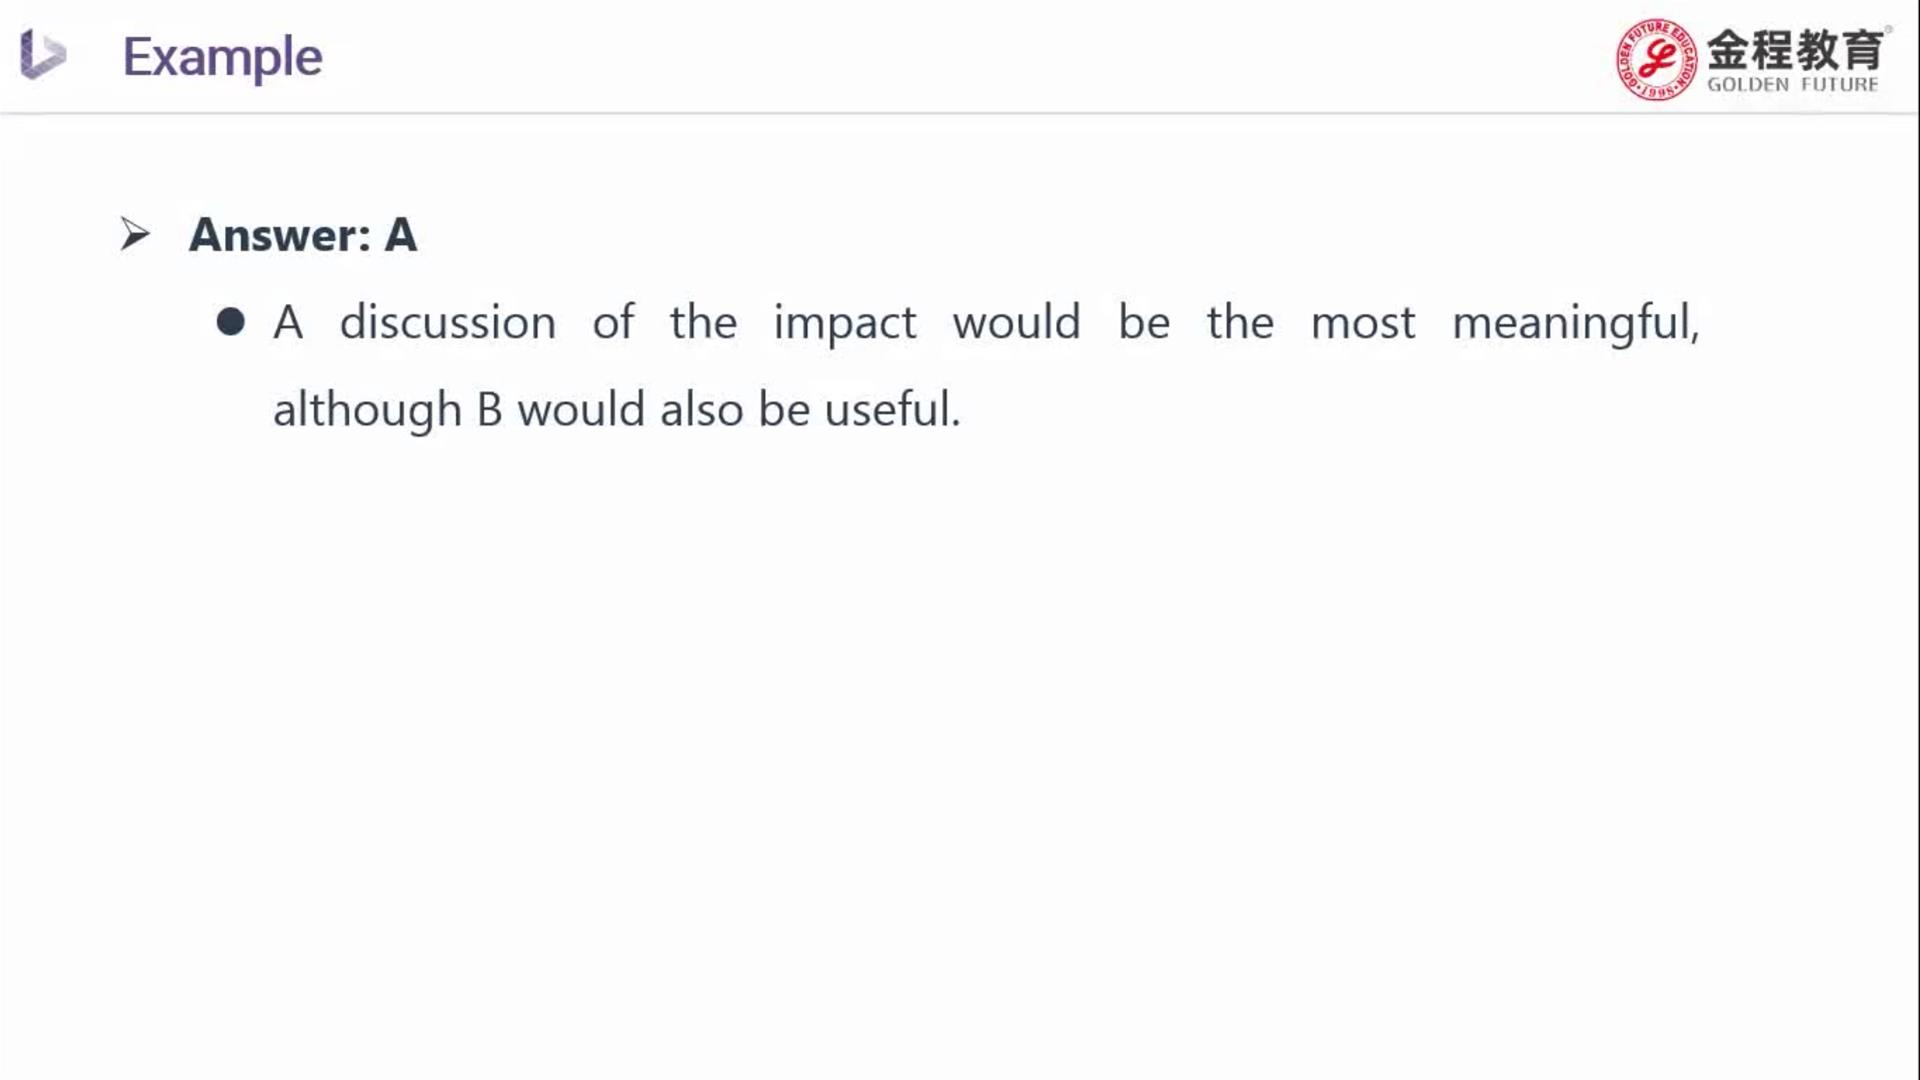1920x1080 pixels.
Task: Click the purple logo icon beside Example
Action: coord(43,54)
